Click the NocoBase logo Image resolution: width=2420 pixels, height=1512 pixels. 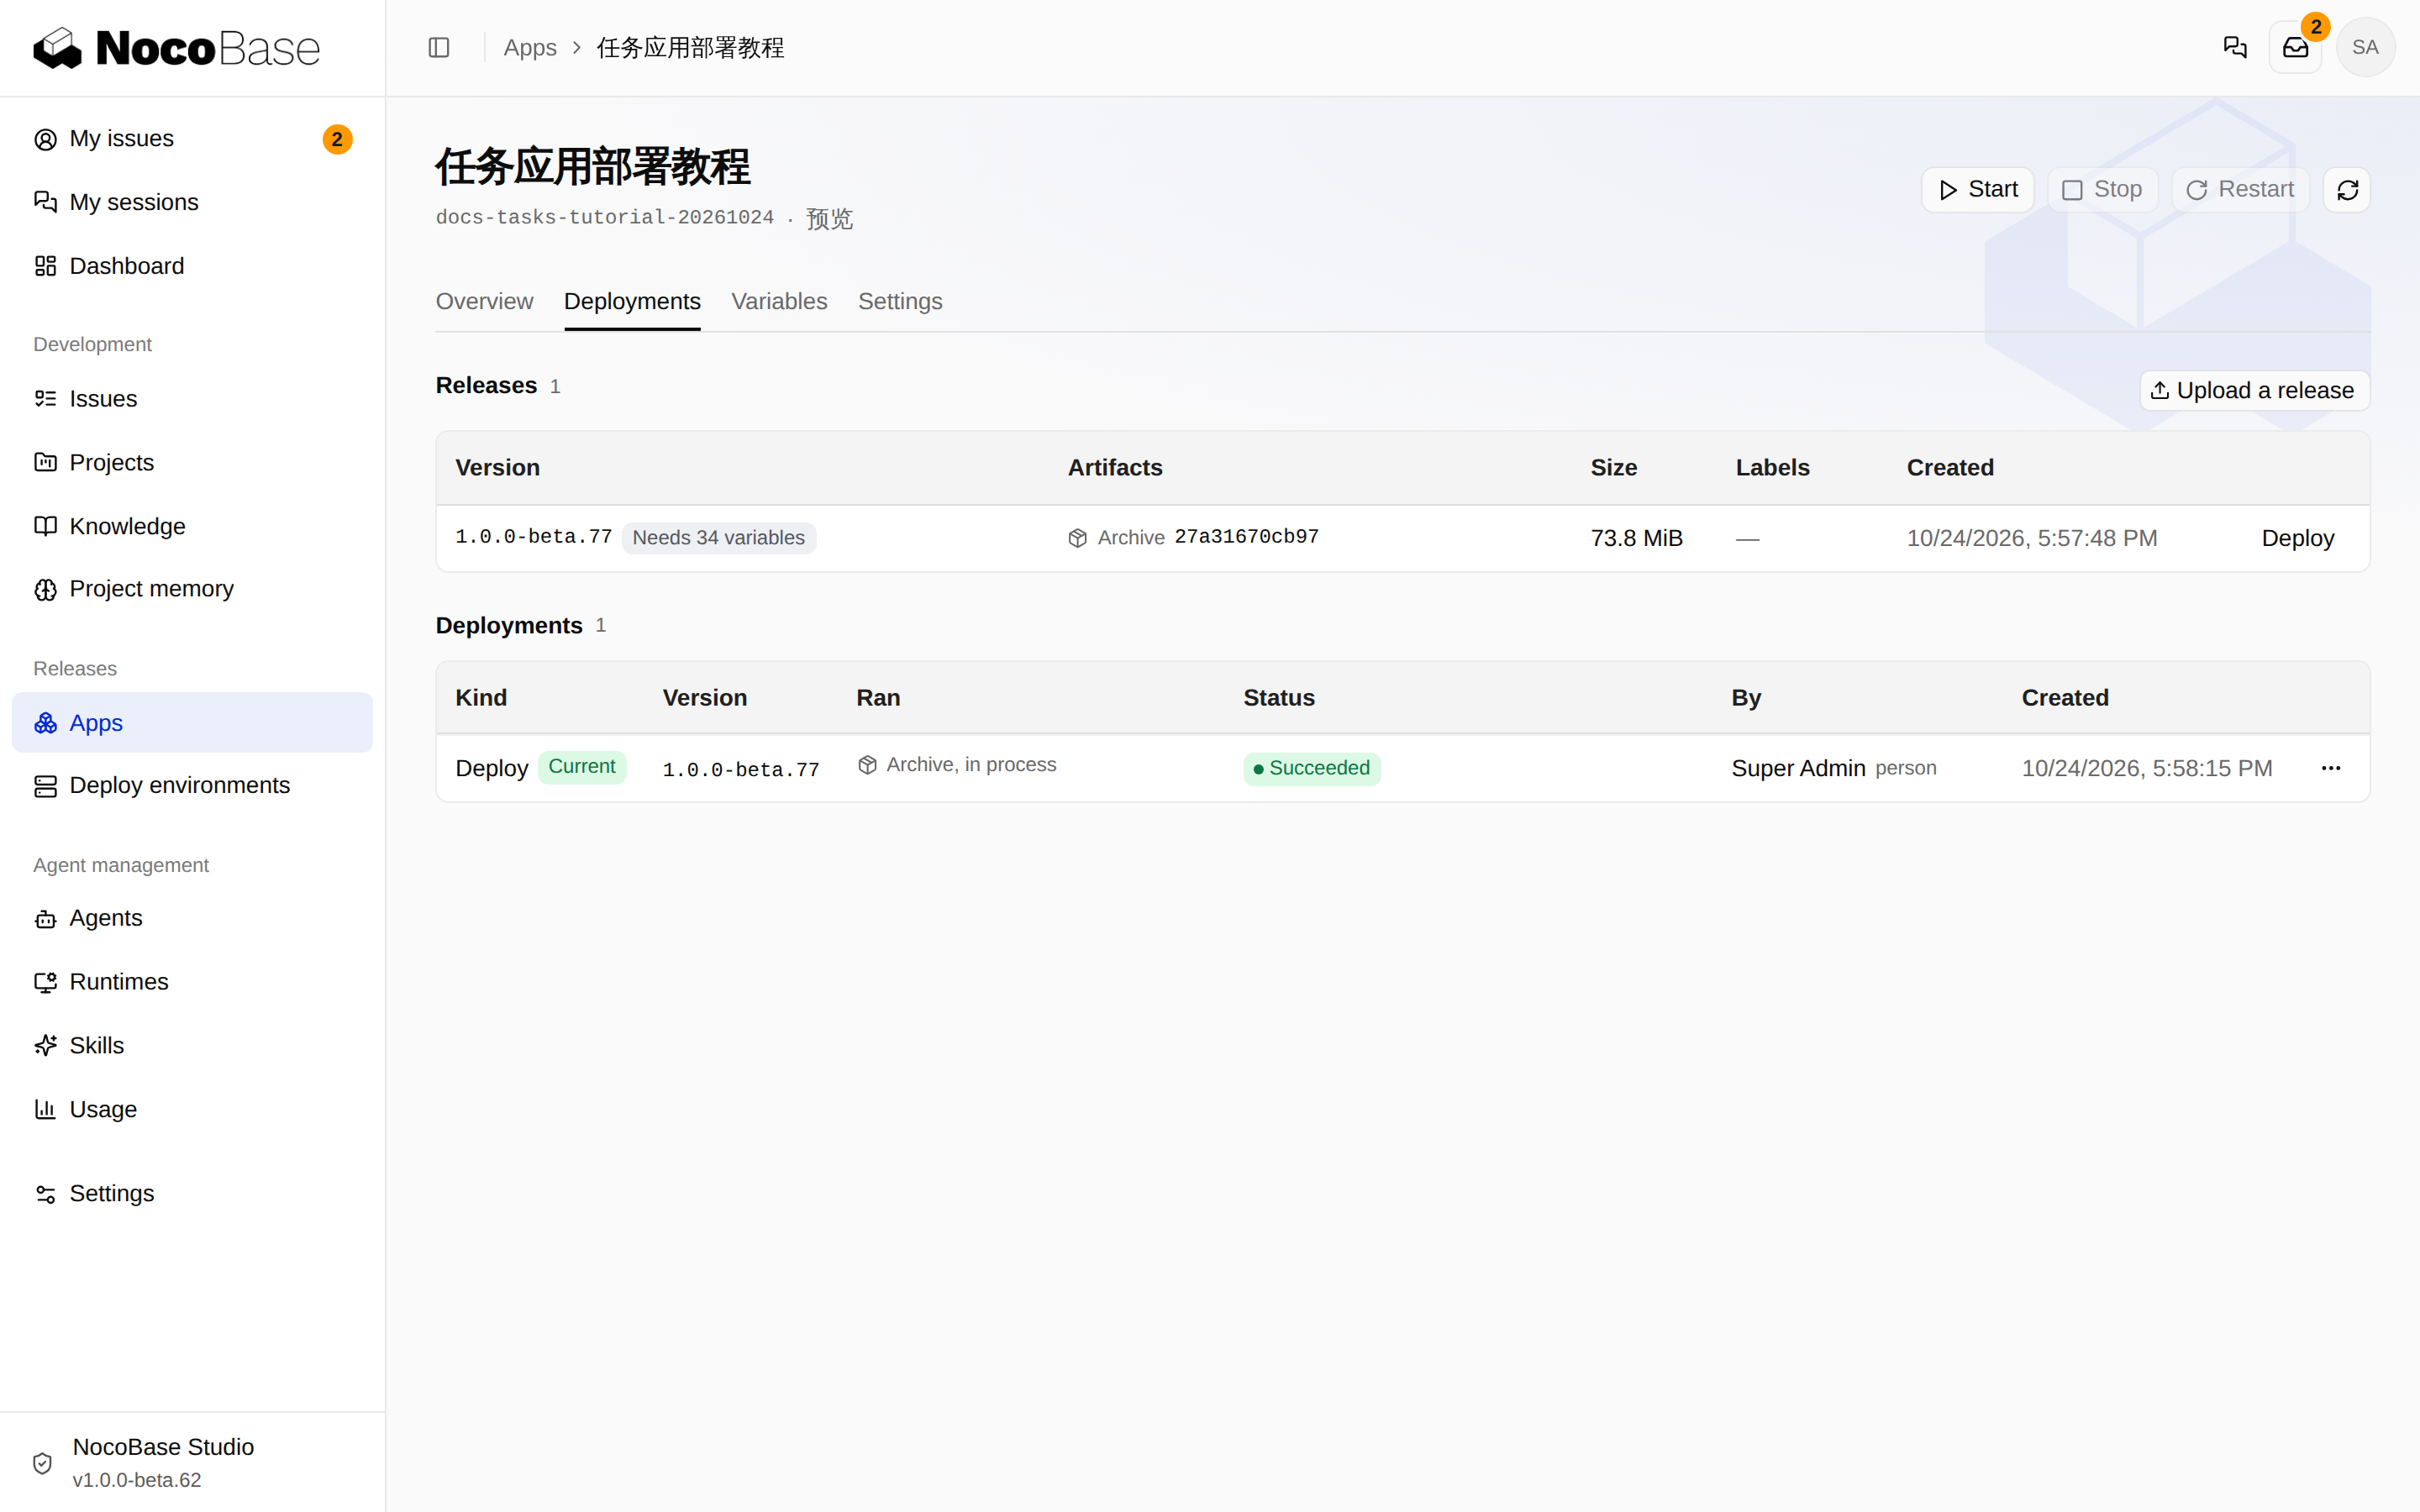[x=177, y=48]
